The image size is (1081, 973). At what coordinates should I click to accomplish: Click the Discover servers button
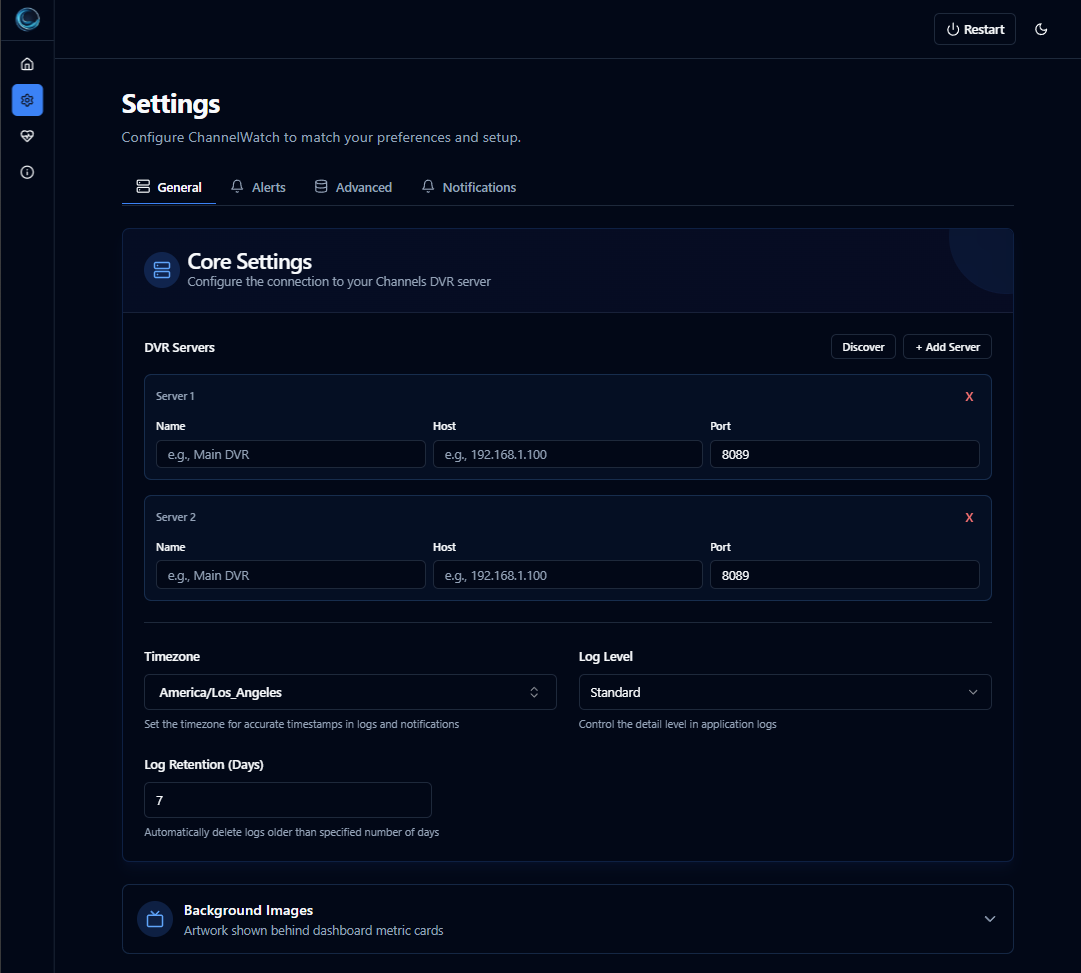click(863, 347)
